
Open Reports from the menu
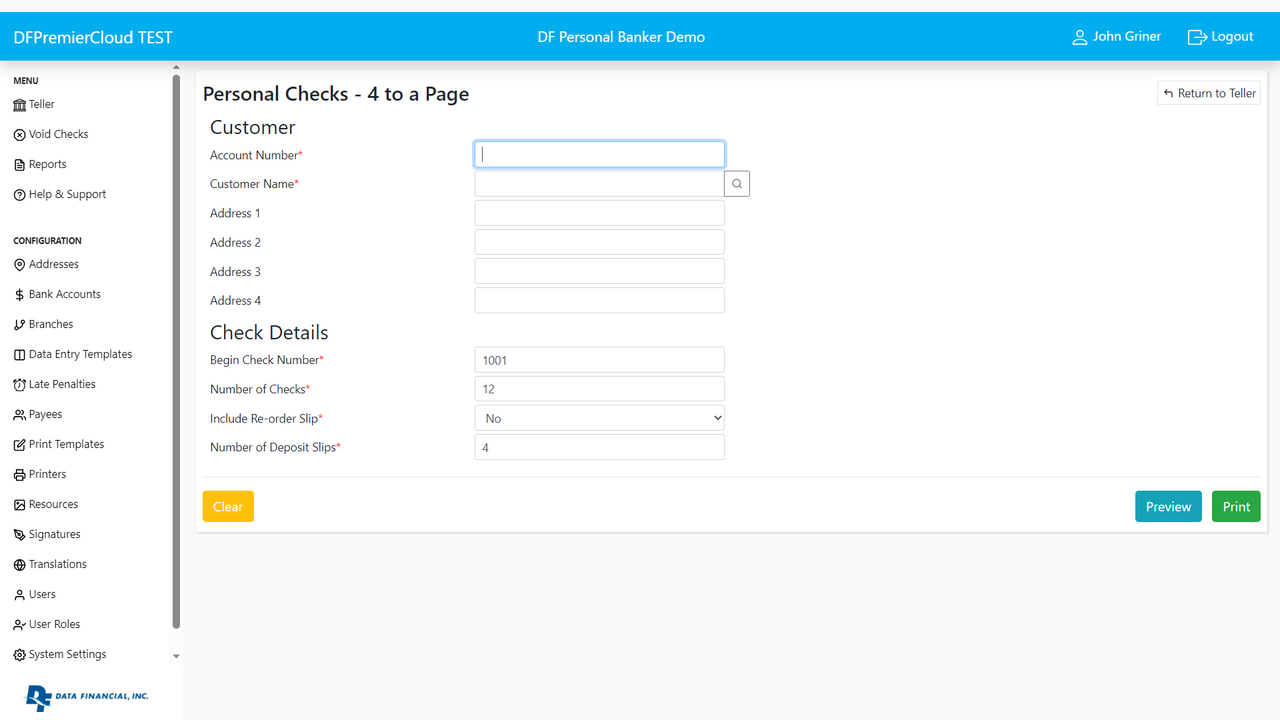click(x=47, y=164)
